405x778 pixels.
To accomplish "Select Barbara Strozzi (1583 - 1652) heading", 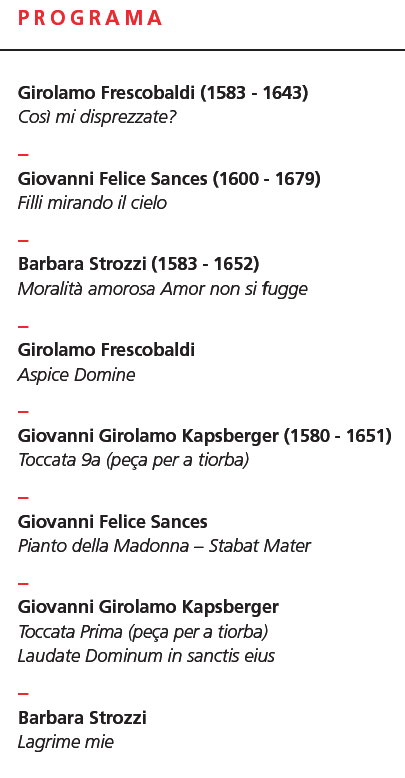I will point(138,264).
